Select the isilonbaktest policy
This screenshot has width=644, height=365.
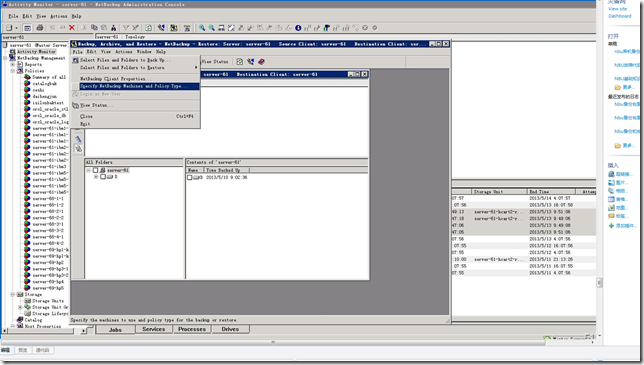(x=48, y=103)
